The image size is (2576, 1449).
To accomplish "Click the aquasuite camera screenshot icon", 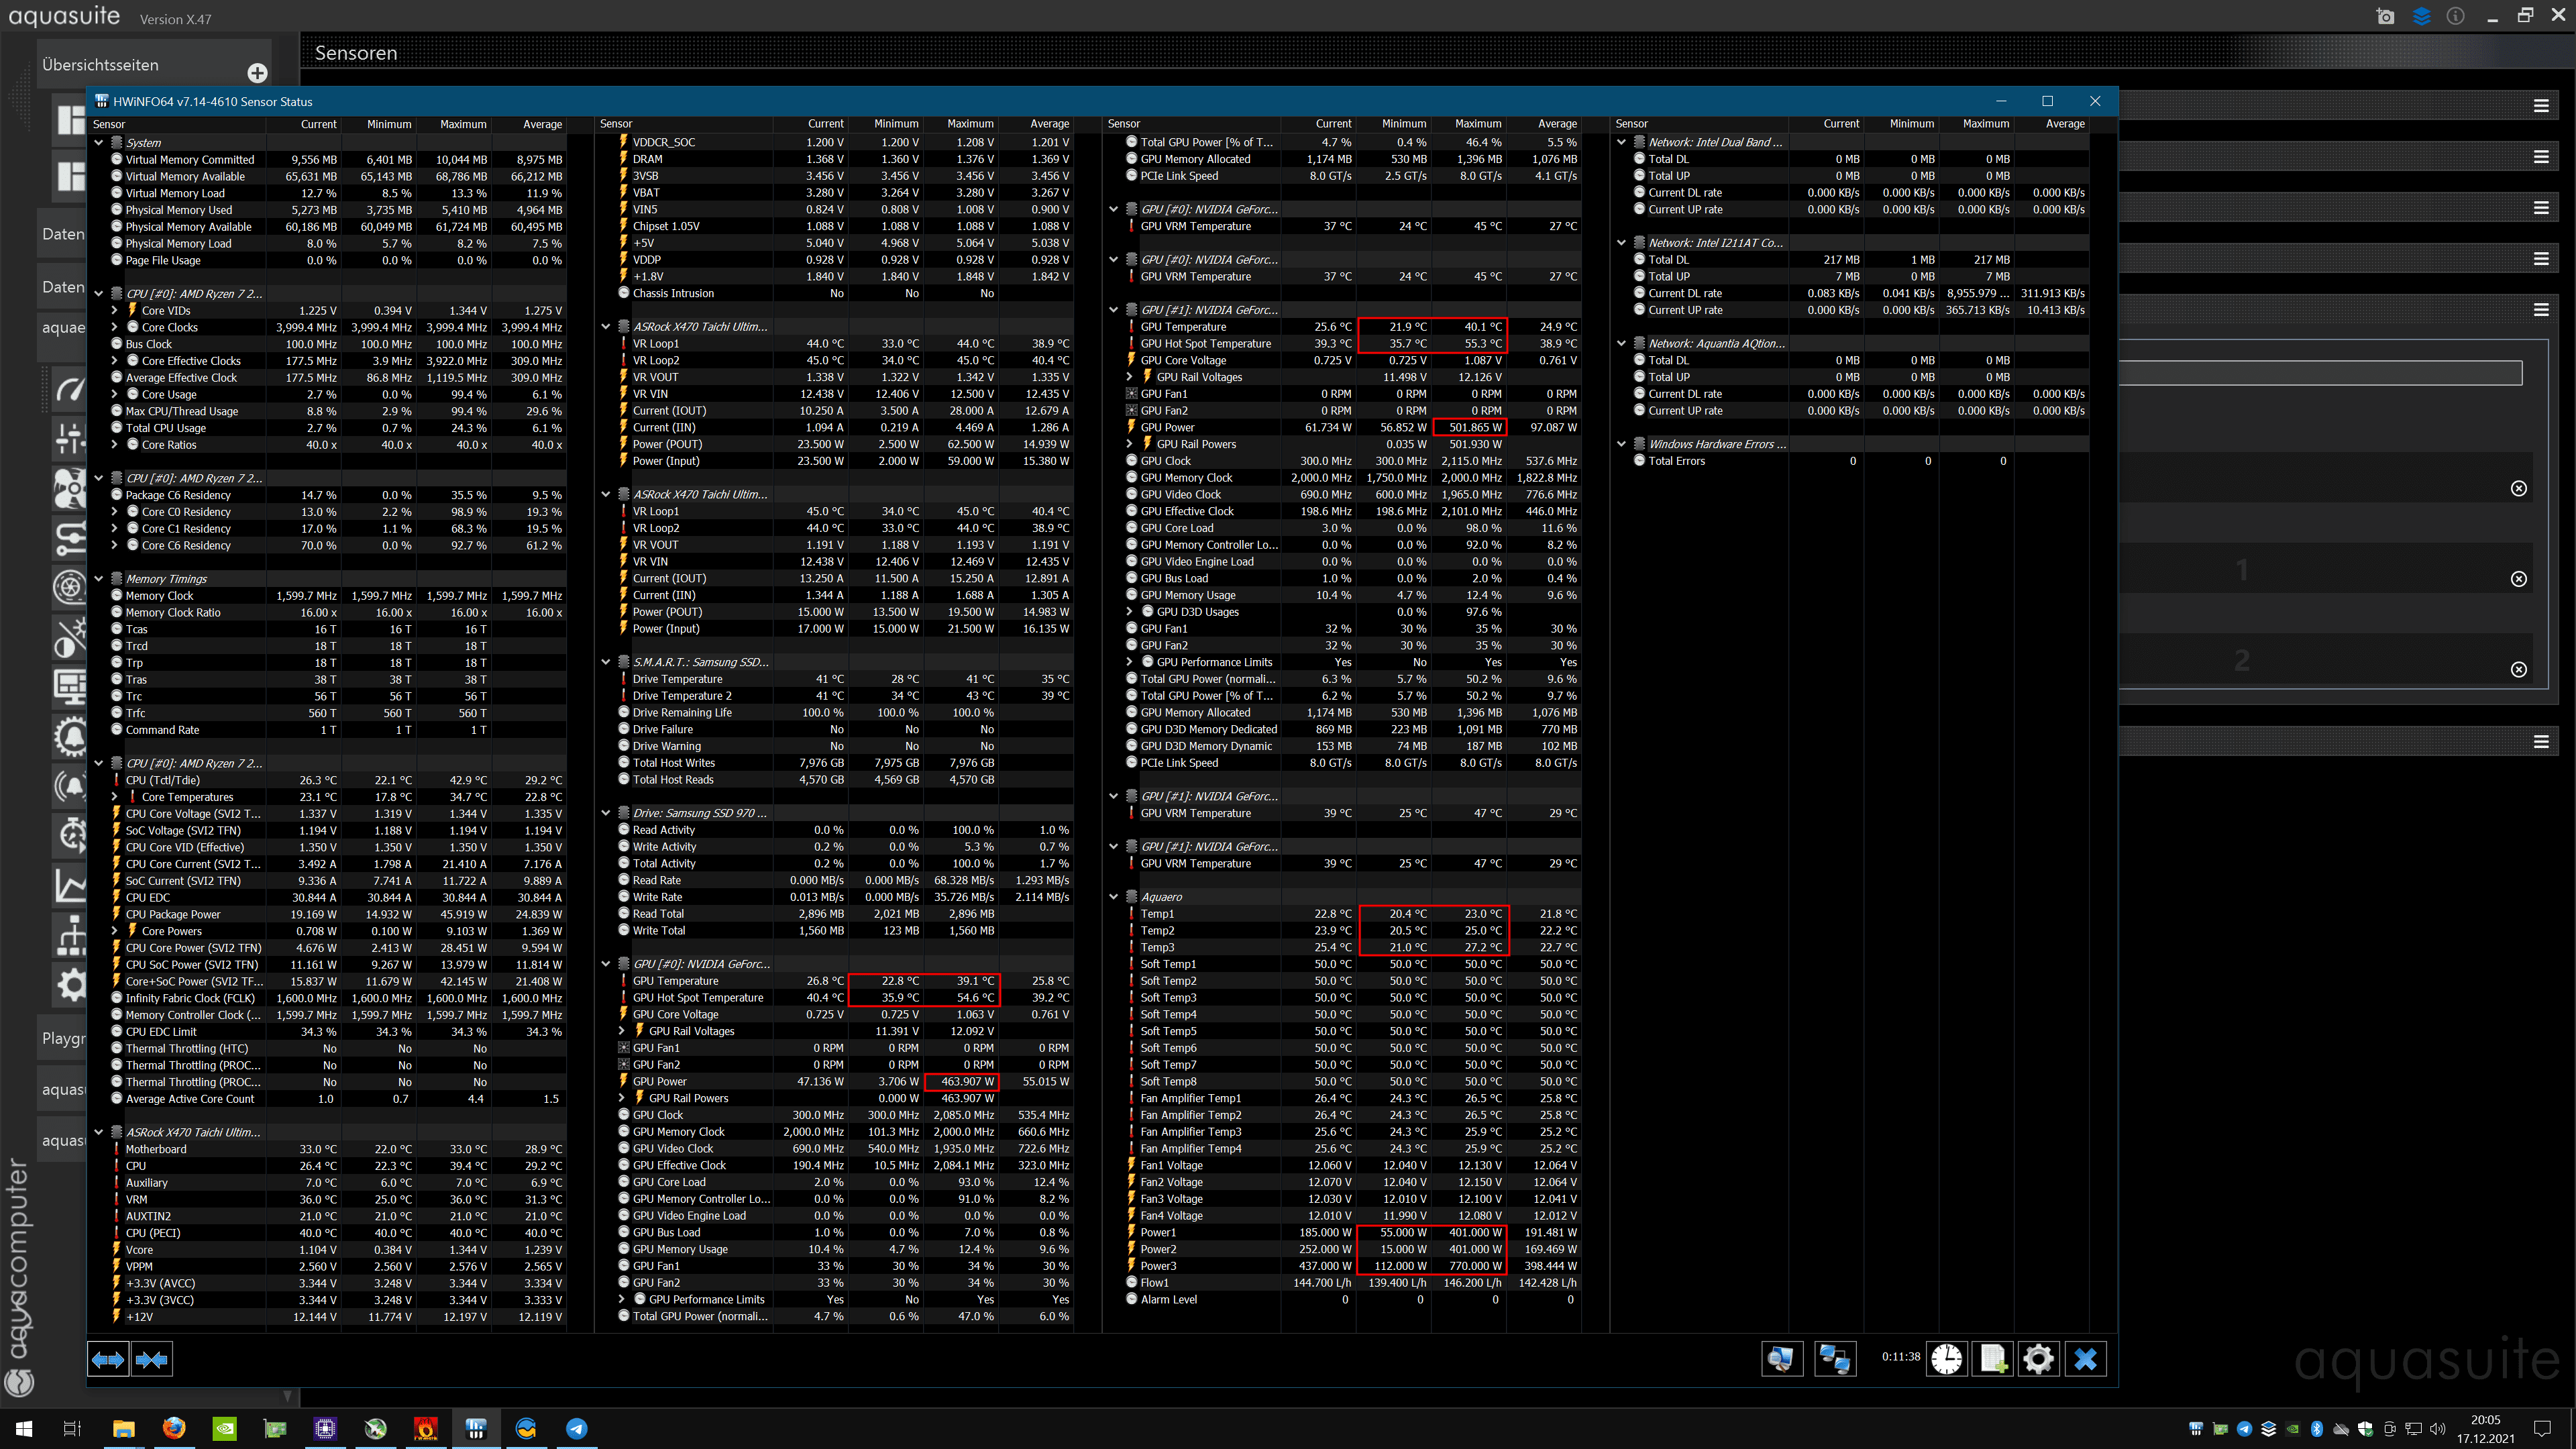I will tap(2385, 16).
